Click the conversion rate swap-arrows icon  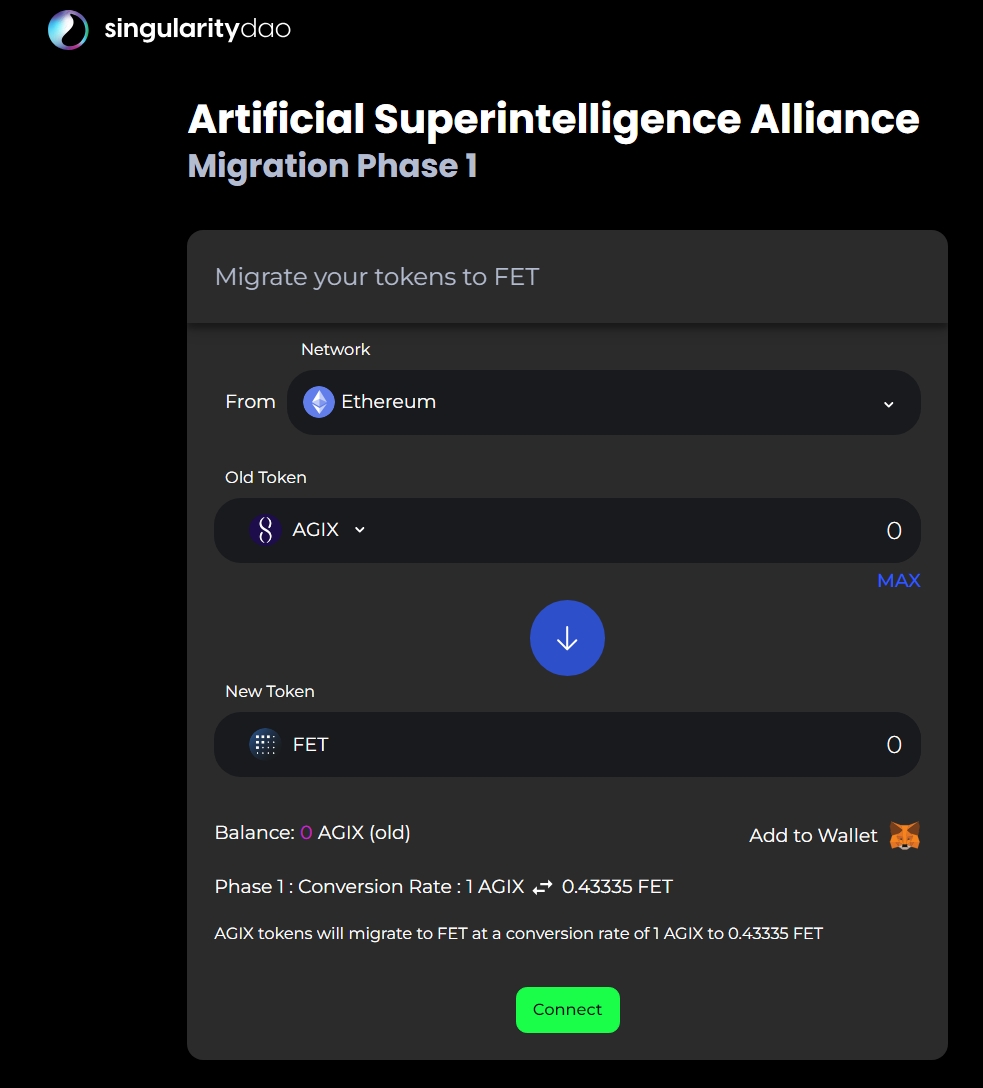tap(542, 887)
